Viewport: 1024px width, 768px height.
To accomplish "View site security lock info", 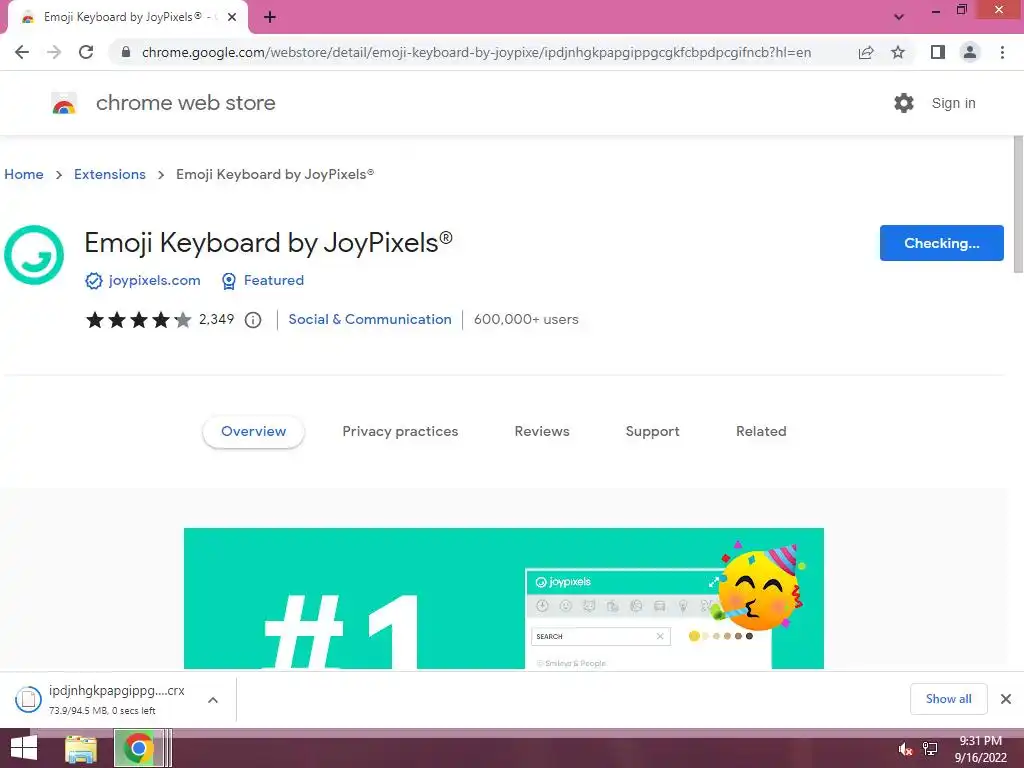I will tap(126, 52).
